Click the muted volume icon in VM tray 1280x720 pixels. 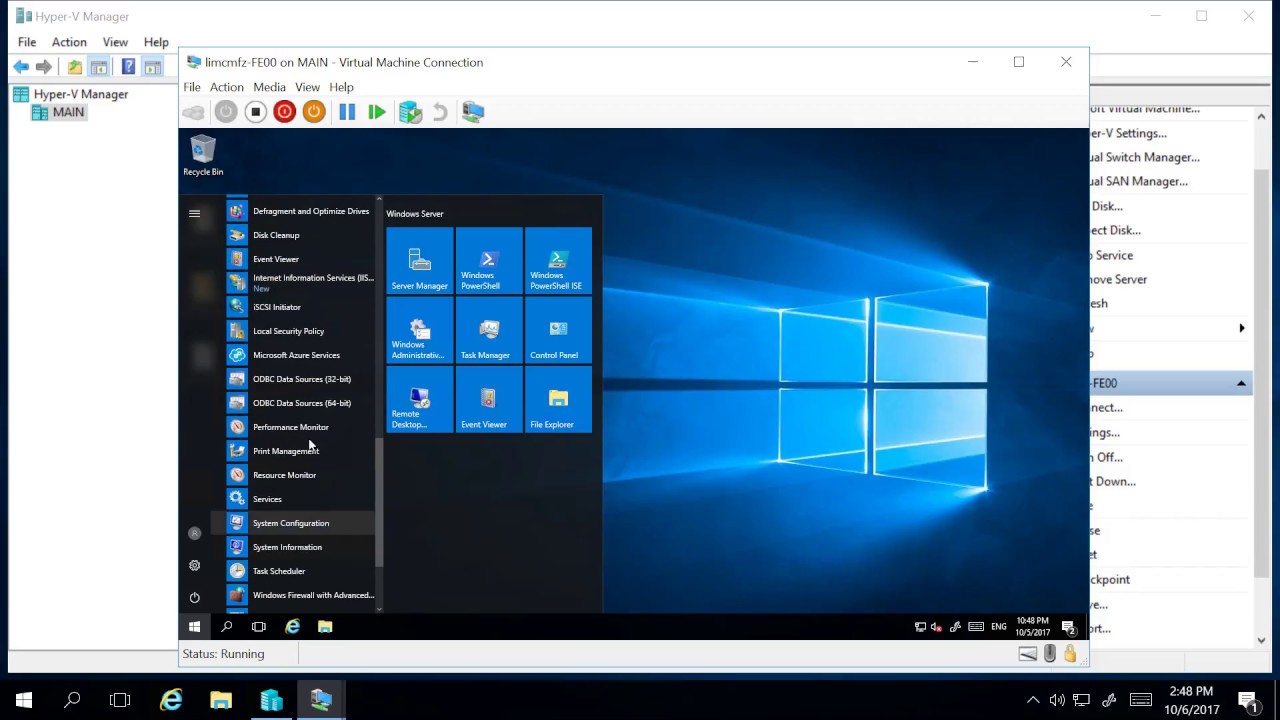(936, 627)
